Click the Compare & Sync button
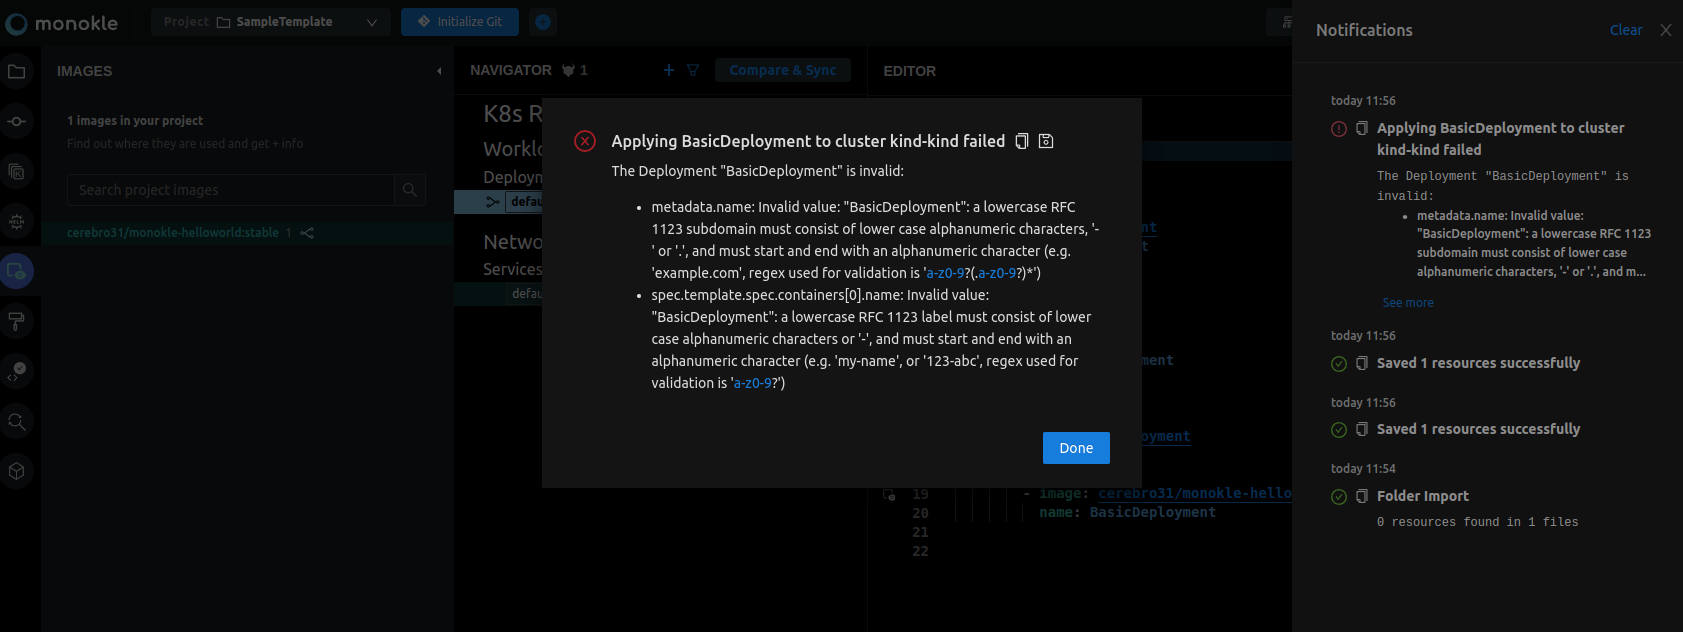The width and height of the screenshot is (1683, 632). click(x=783, y=70)
